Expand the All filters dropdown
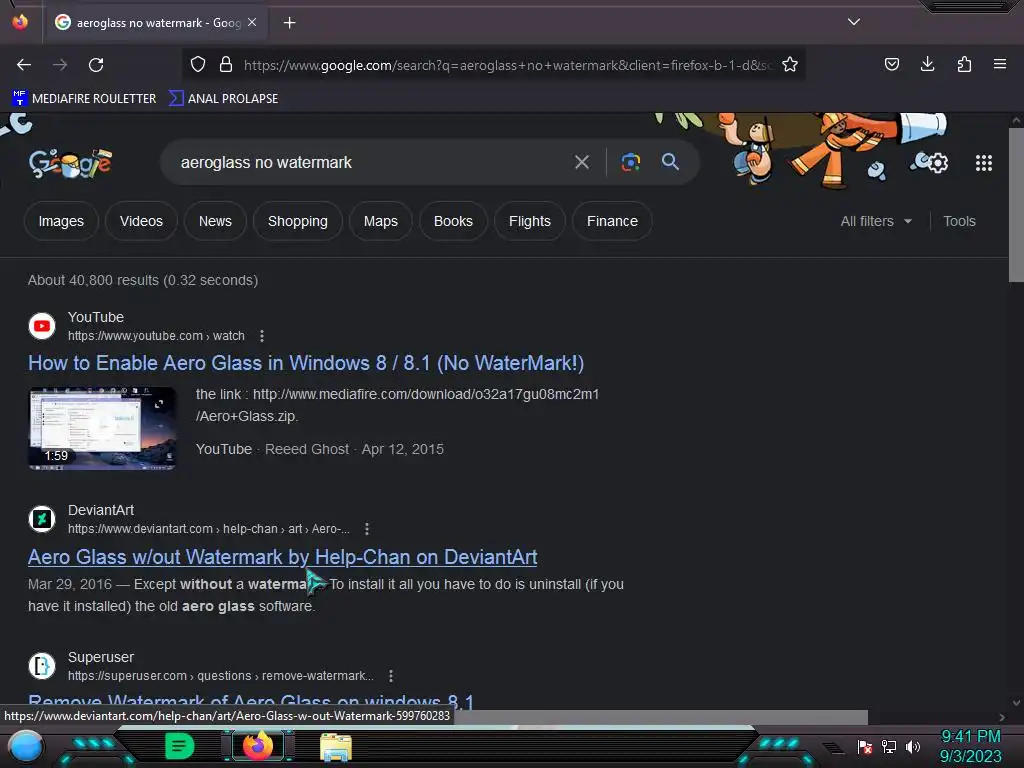1024x768 pixels. [x=876, y=221]
